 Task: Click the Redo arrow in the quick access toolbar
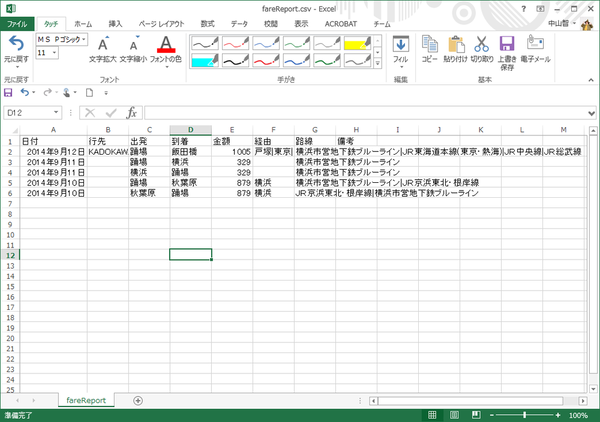click(47, 93)
